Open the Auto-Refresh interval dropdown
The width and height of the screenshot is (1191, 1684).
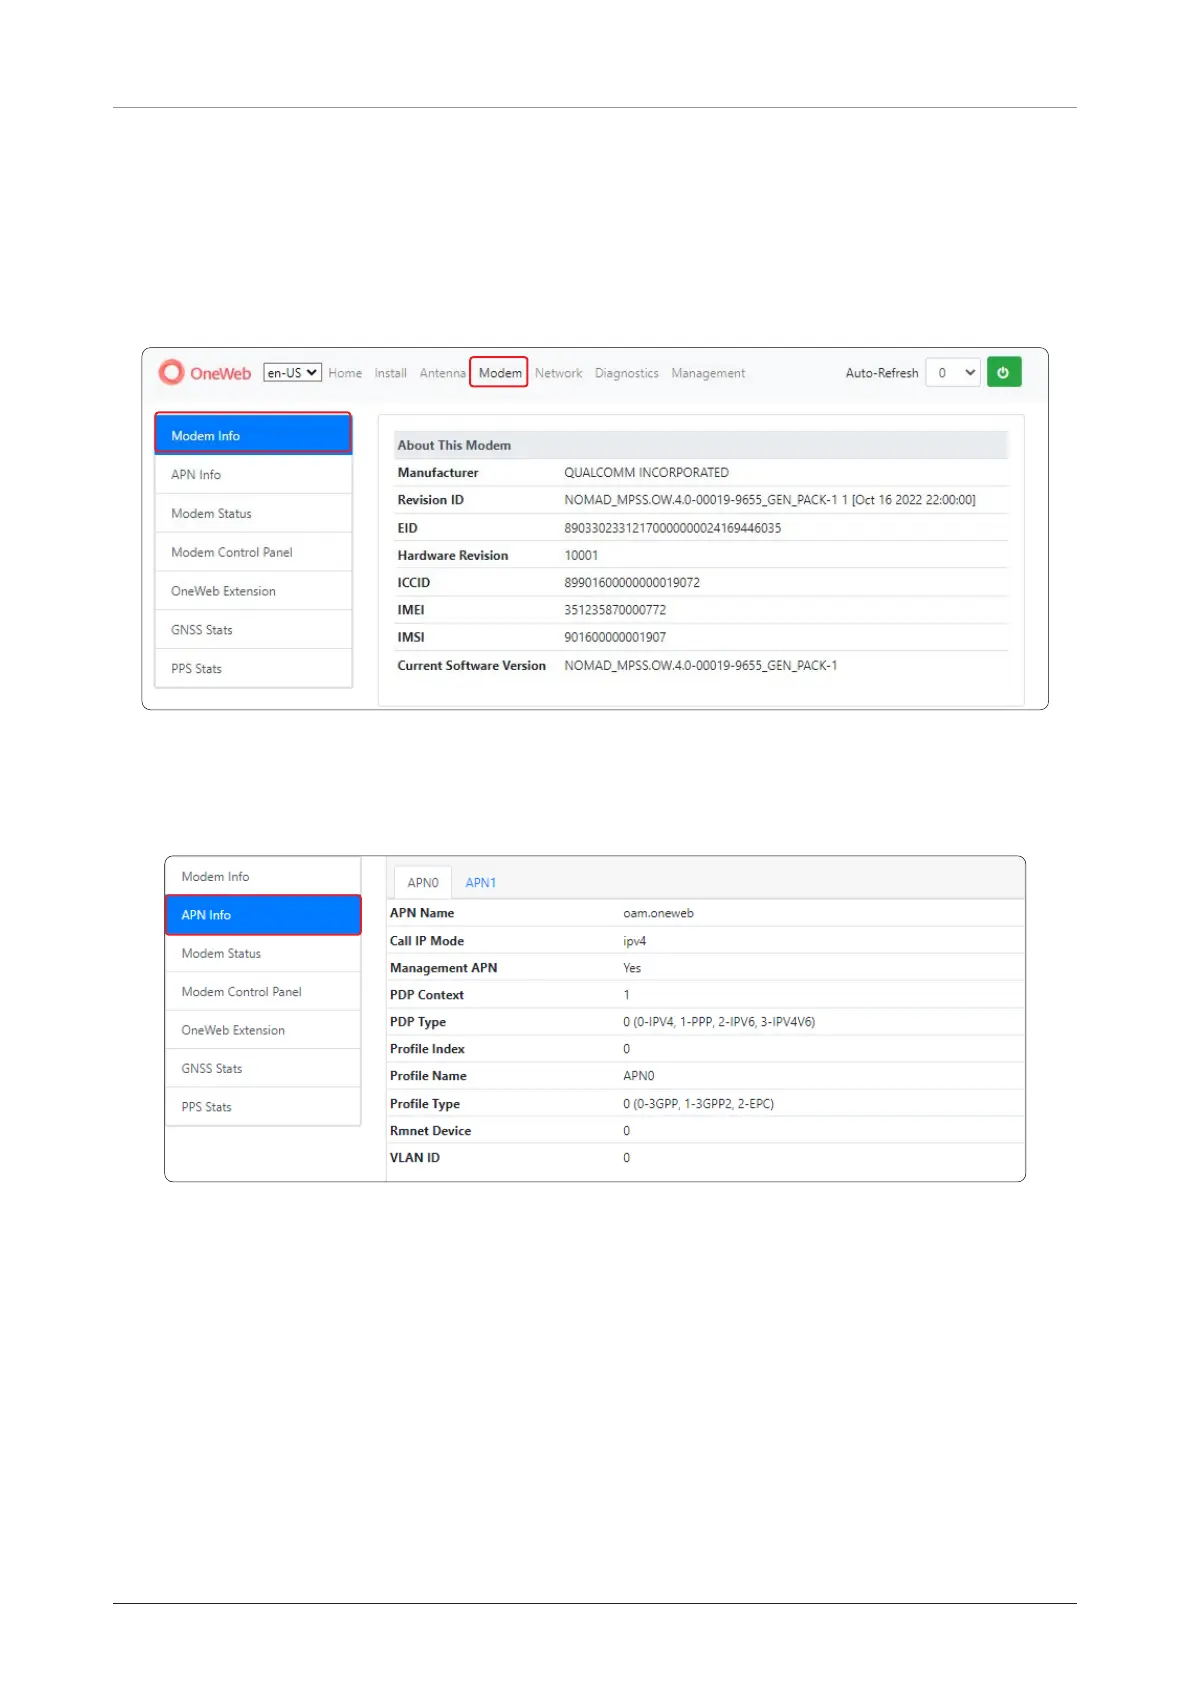tap(952, 372)
